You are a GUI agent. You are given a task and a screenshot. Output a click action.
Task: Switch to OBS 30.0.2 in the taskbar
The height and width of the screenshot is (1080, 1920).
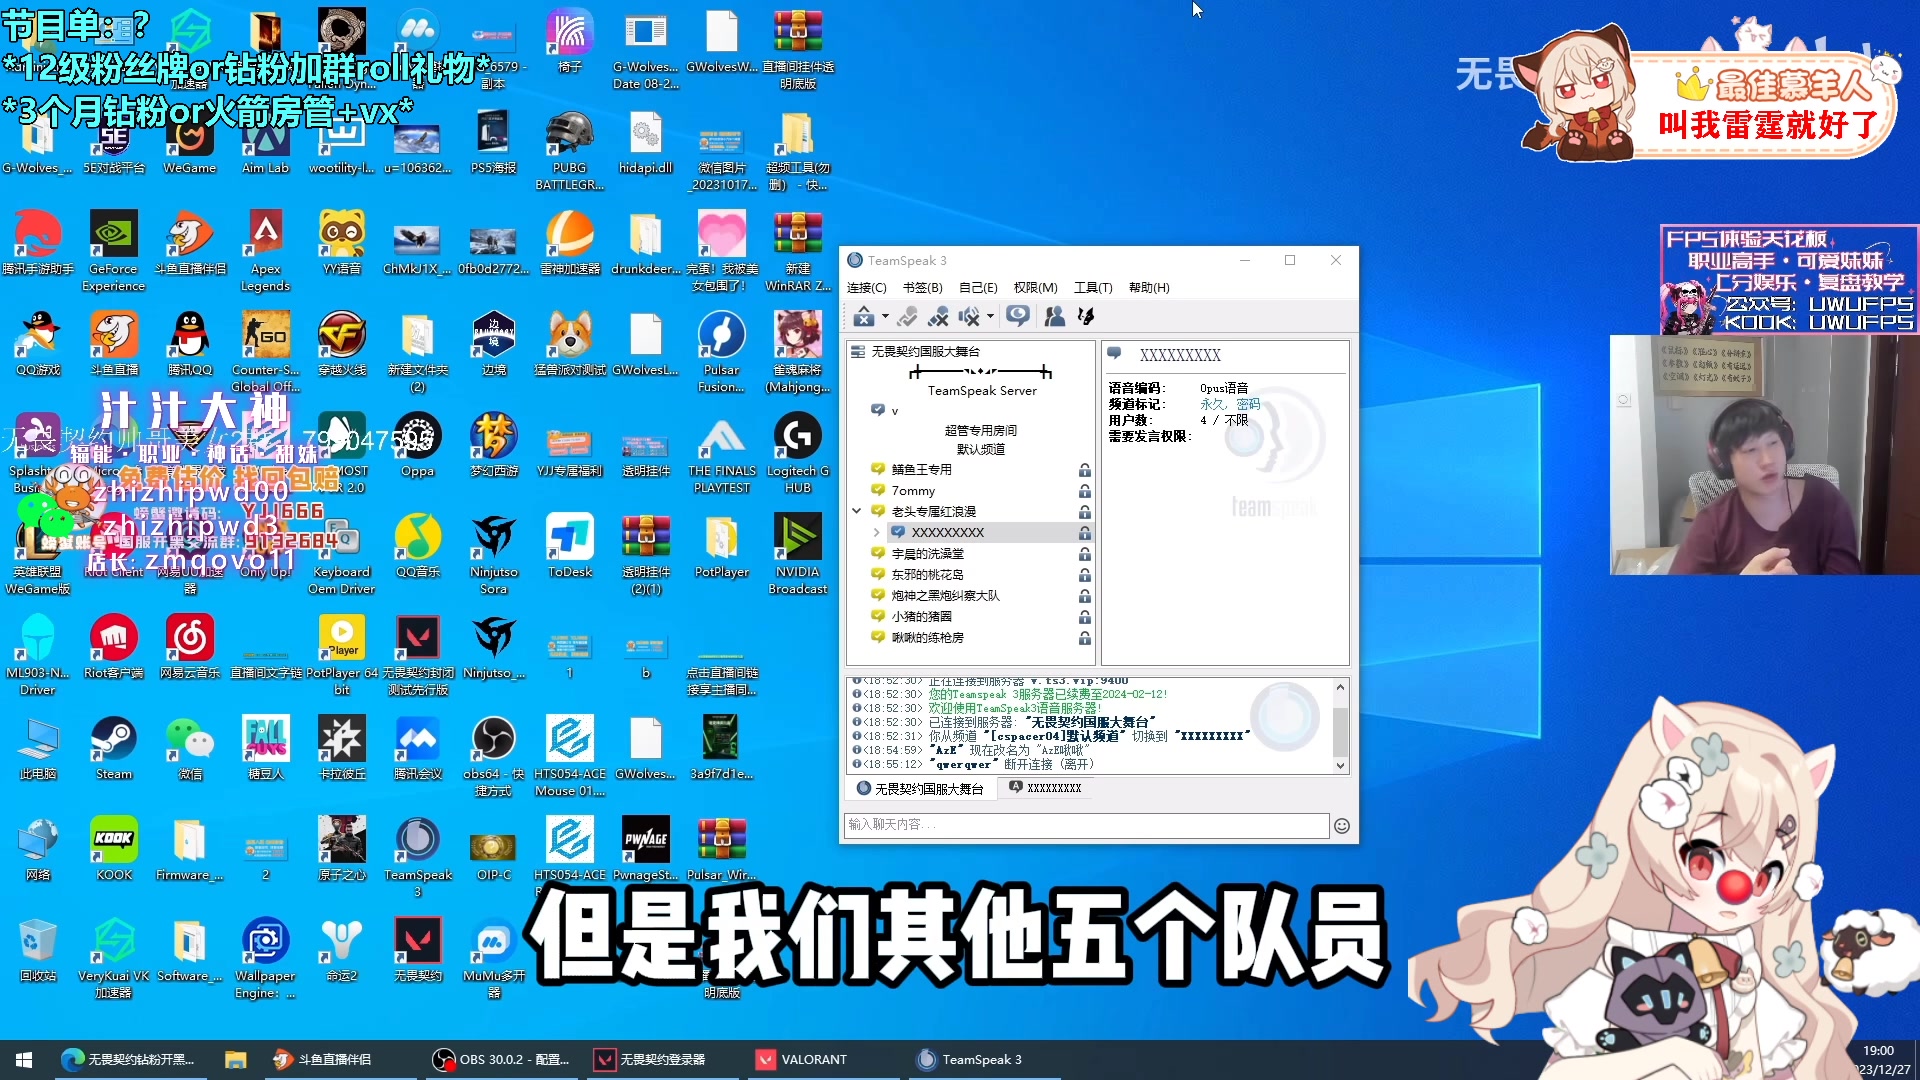[500, 1060]
